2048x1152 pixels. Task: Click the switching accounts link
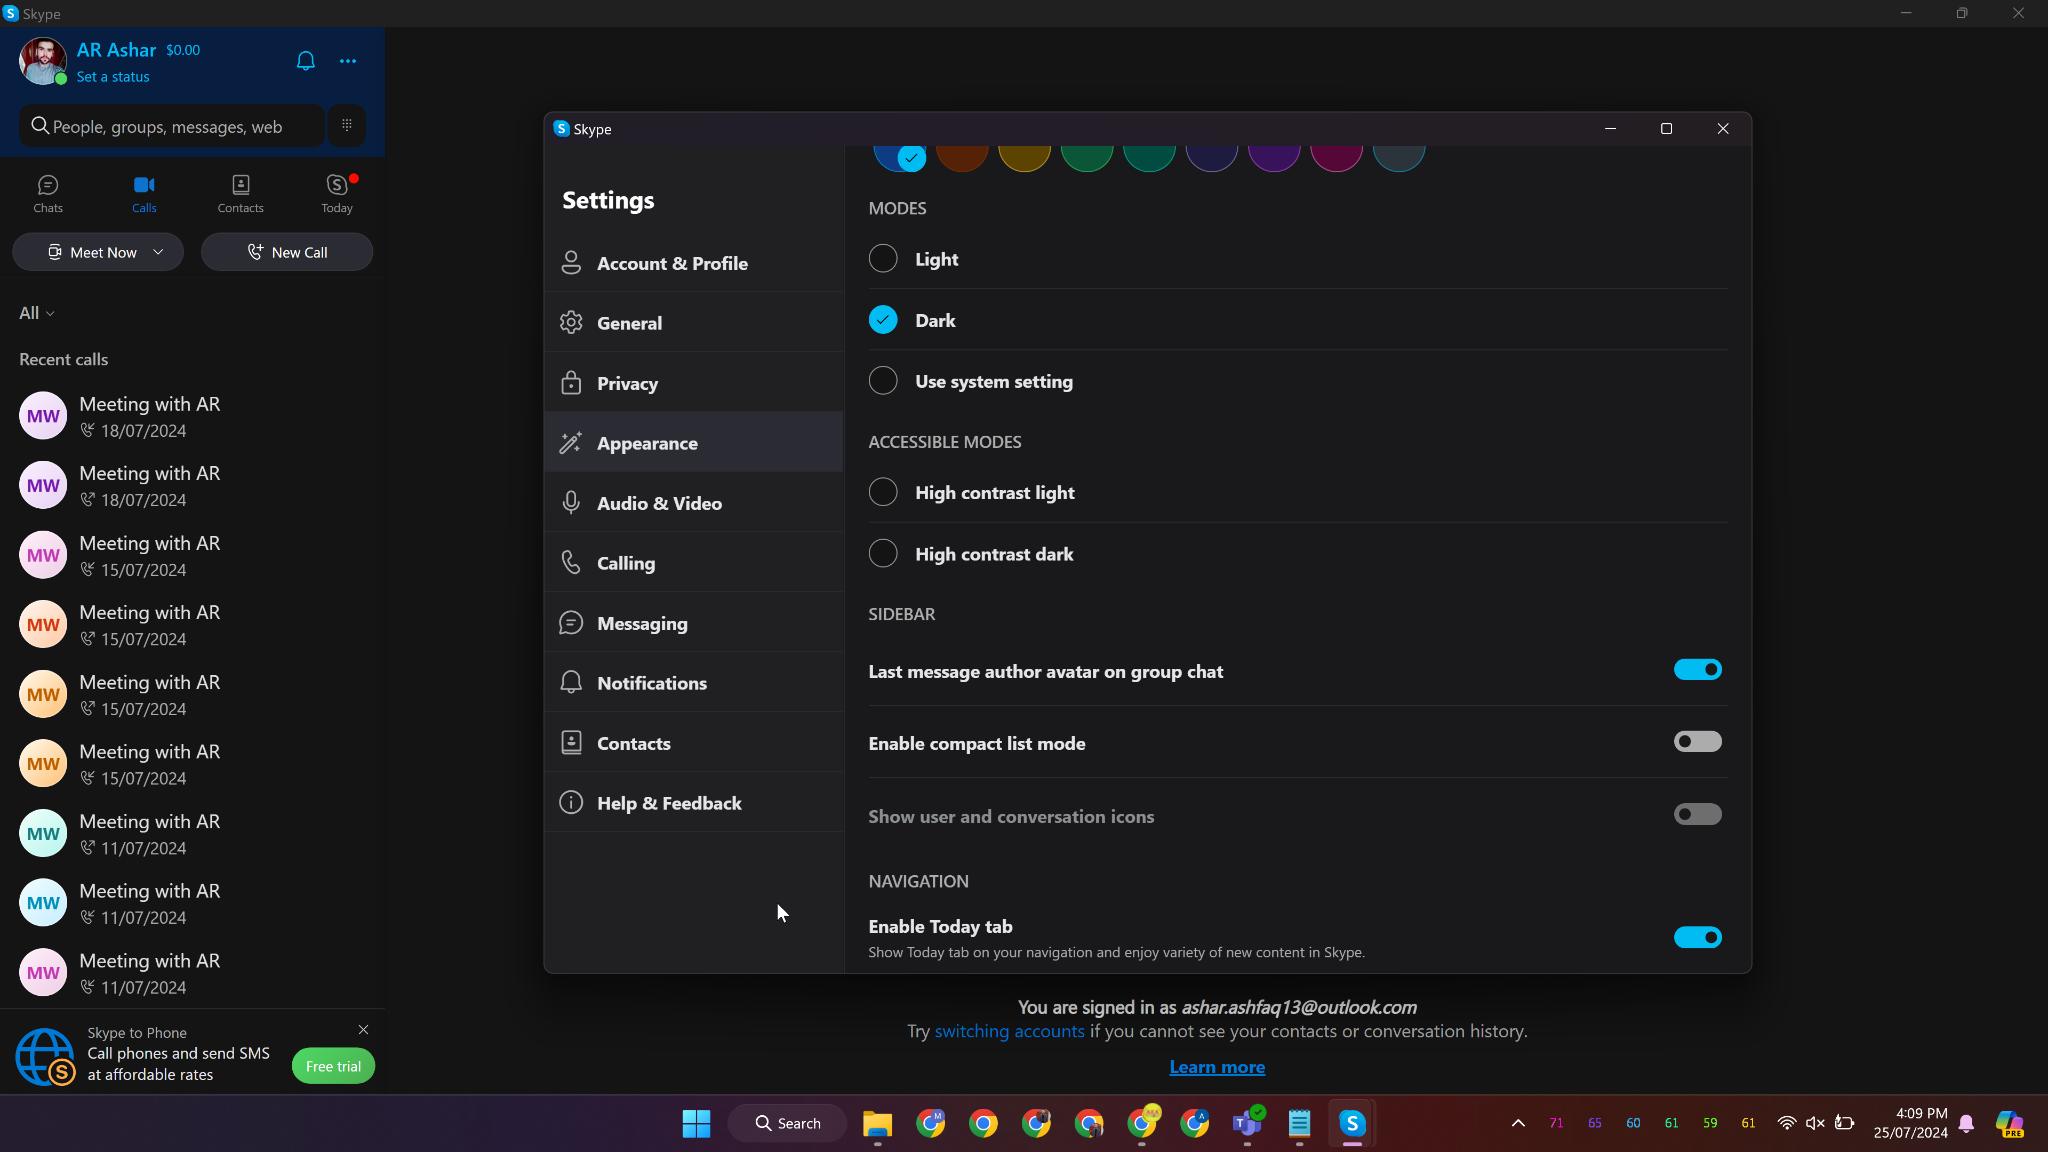(1009, 1031)
